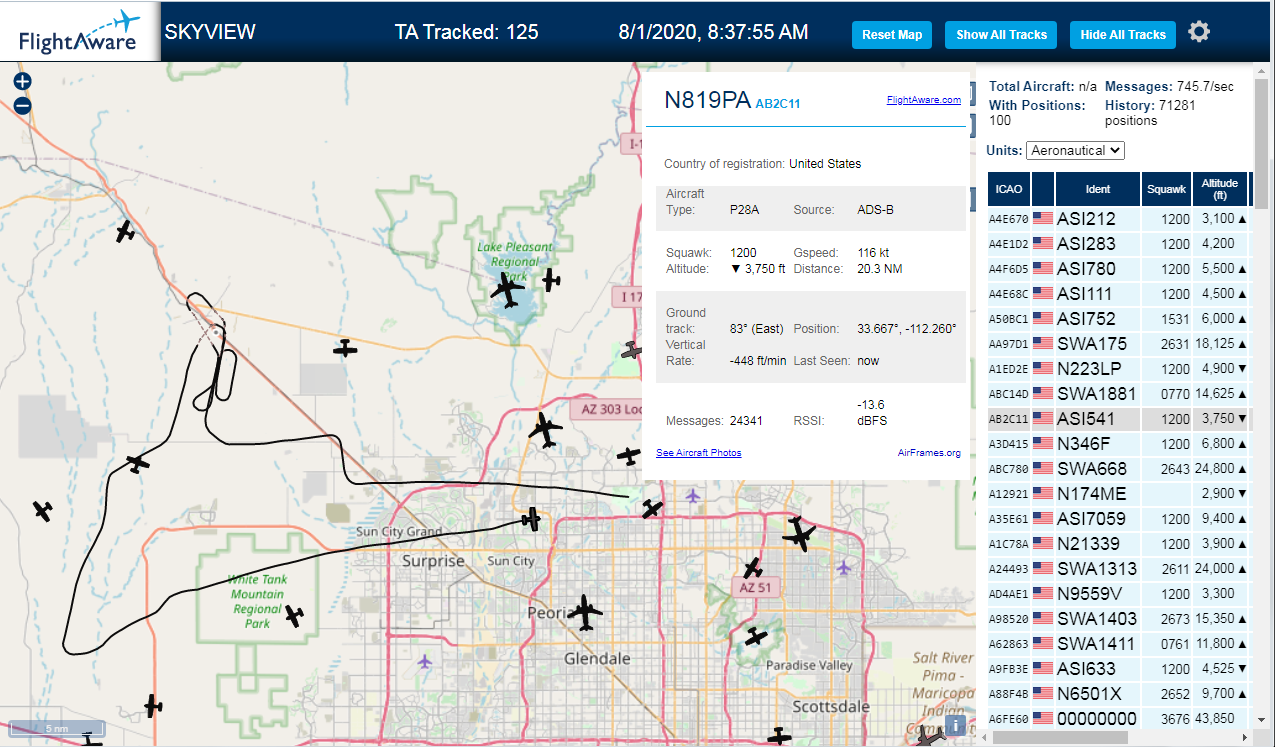Click the FlightAware logo
The image size is (1275, 747).
80,32
